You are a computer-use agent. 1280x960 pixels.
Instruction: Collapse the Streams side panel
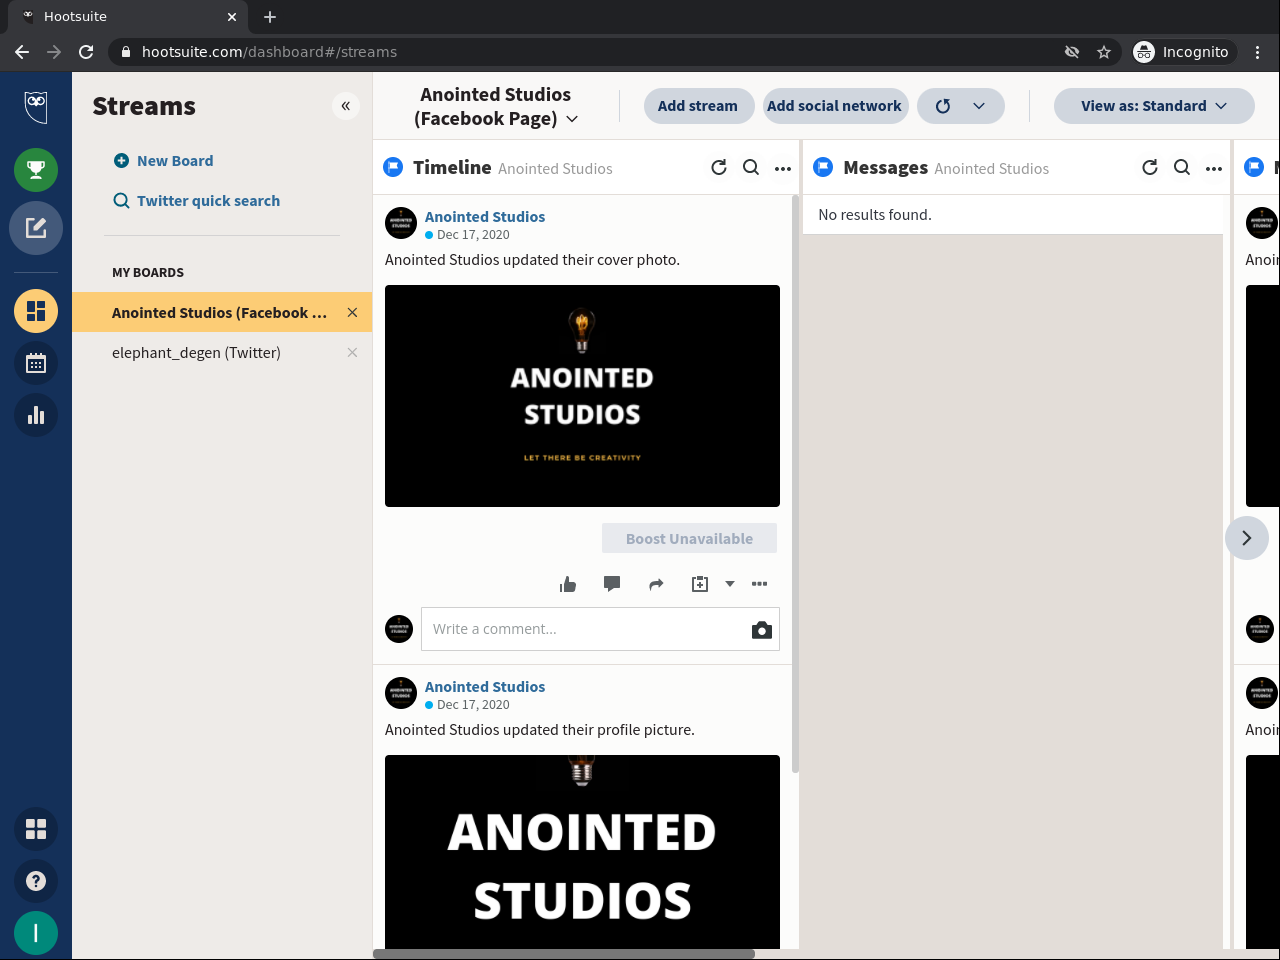345,106
